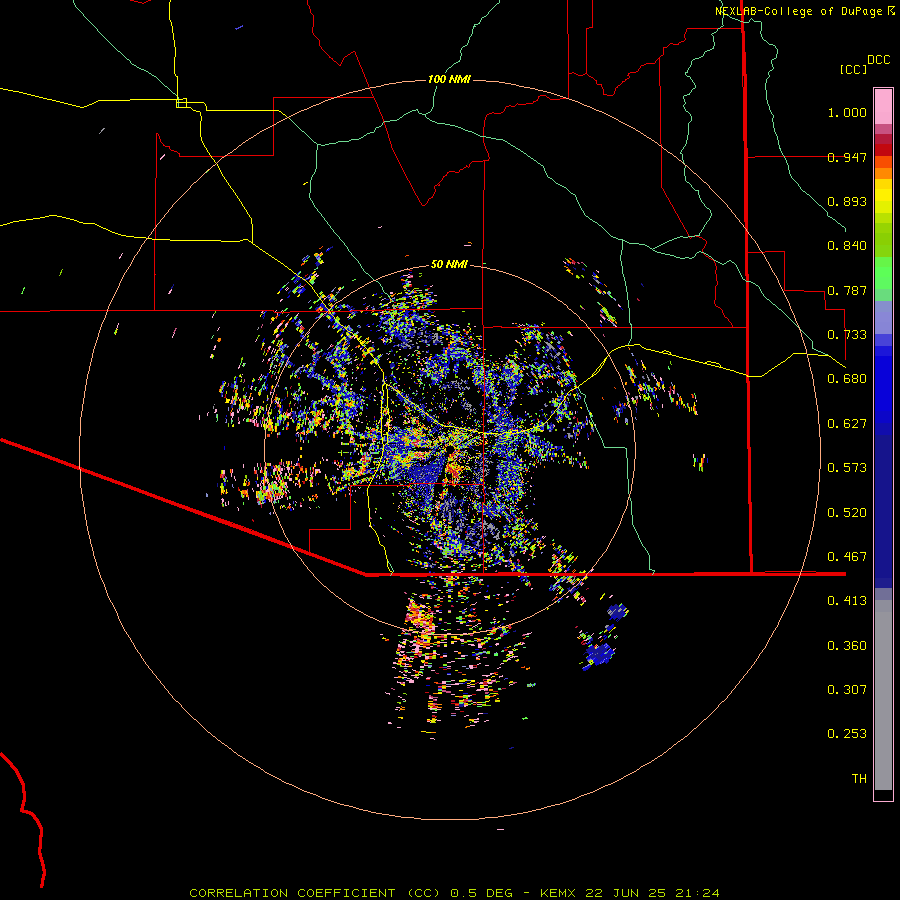Select the 0.947 value on color scale
The image size is (900, 900).
pyautogui.click(x=847, y=157)
